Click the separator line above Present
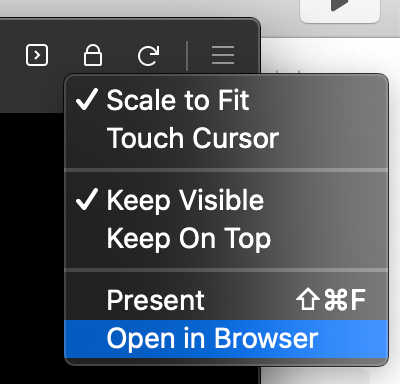Screen dimensions: 400x384 (226, 270)
